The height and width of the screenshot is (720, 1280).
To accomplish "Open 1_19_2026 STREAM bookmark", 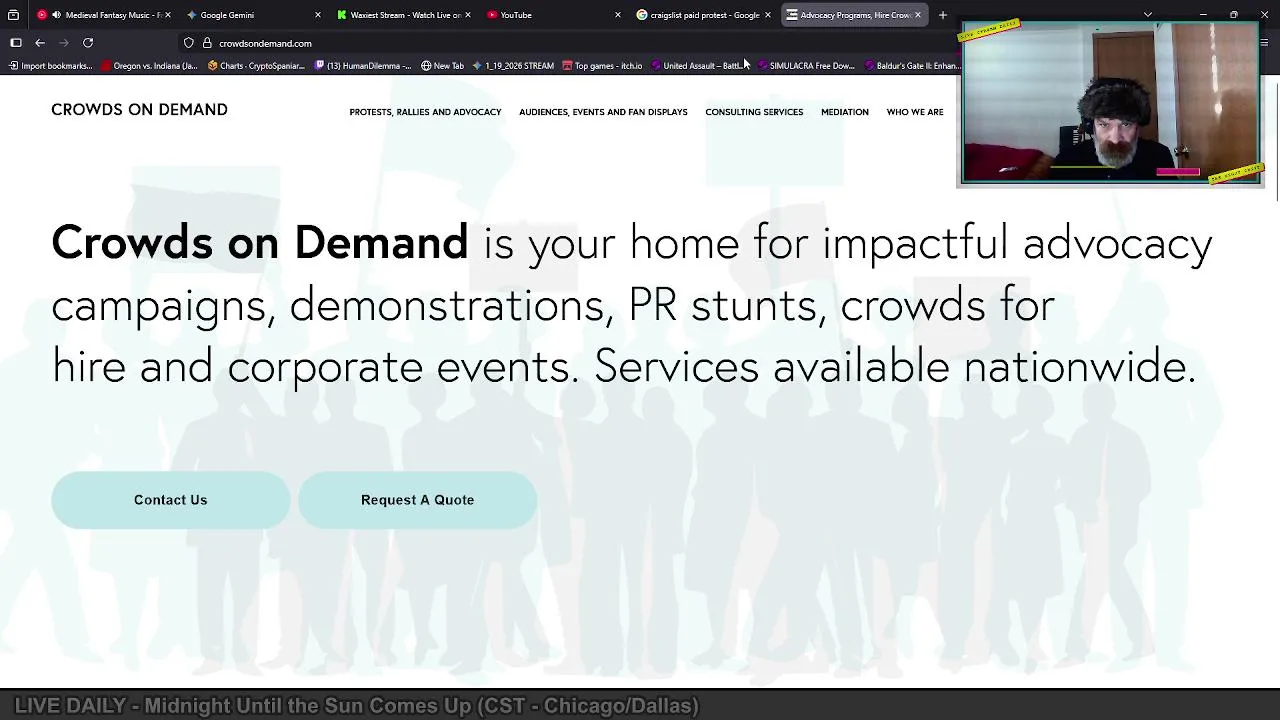I will point(513,66).
